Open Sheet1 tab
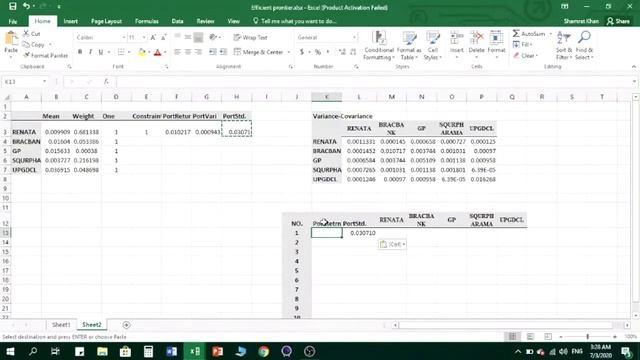The height and width of the screenshot is (360, 640). pos(61,325)
